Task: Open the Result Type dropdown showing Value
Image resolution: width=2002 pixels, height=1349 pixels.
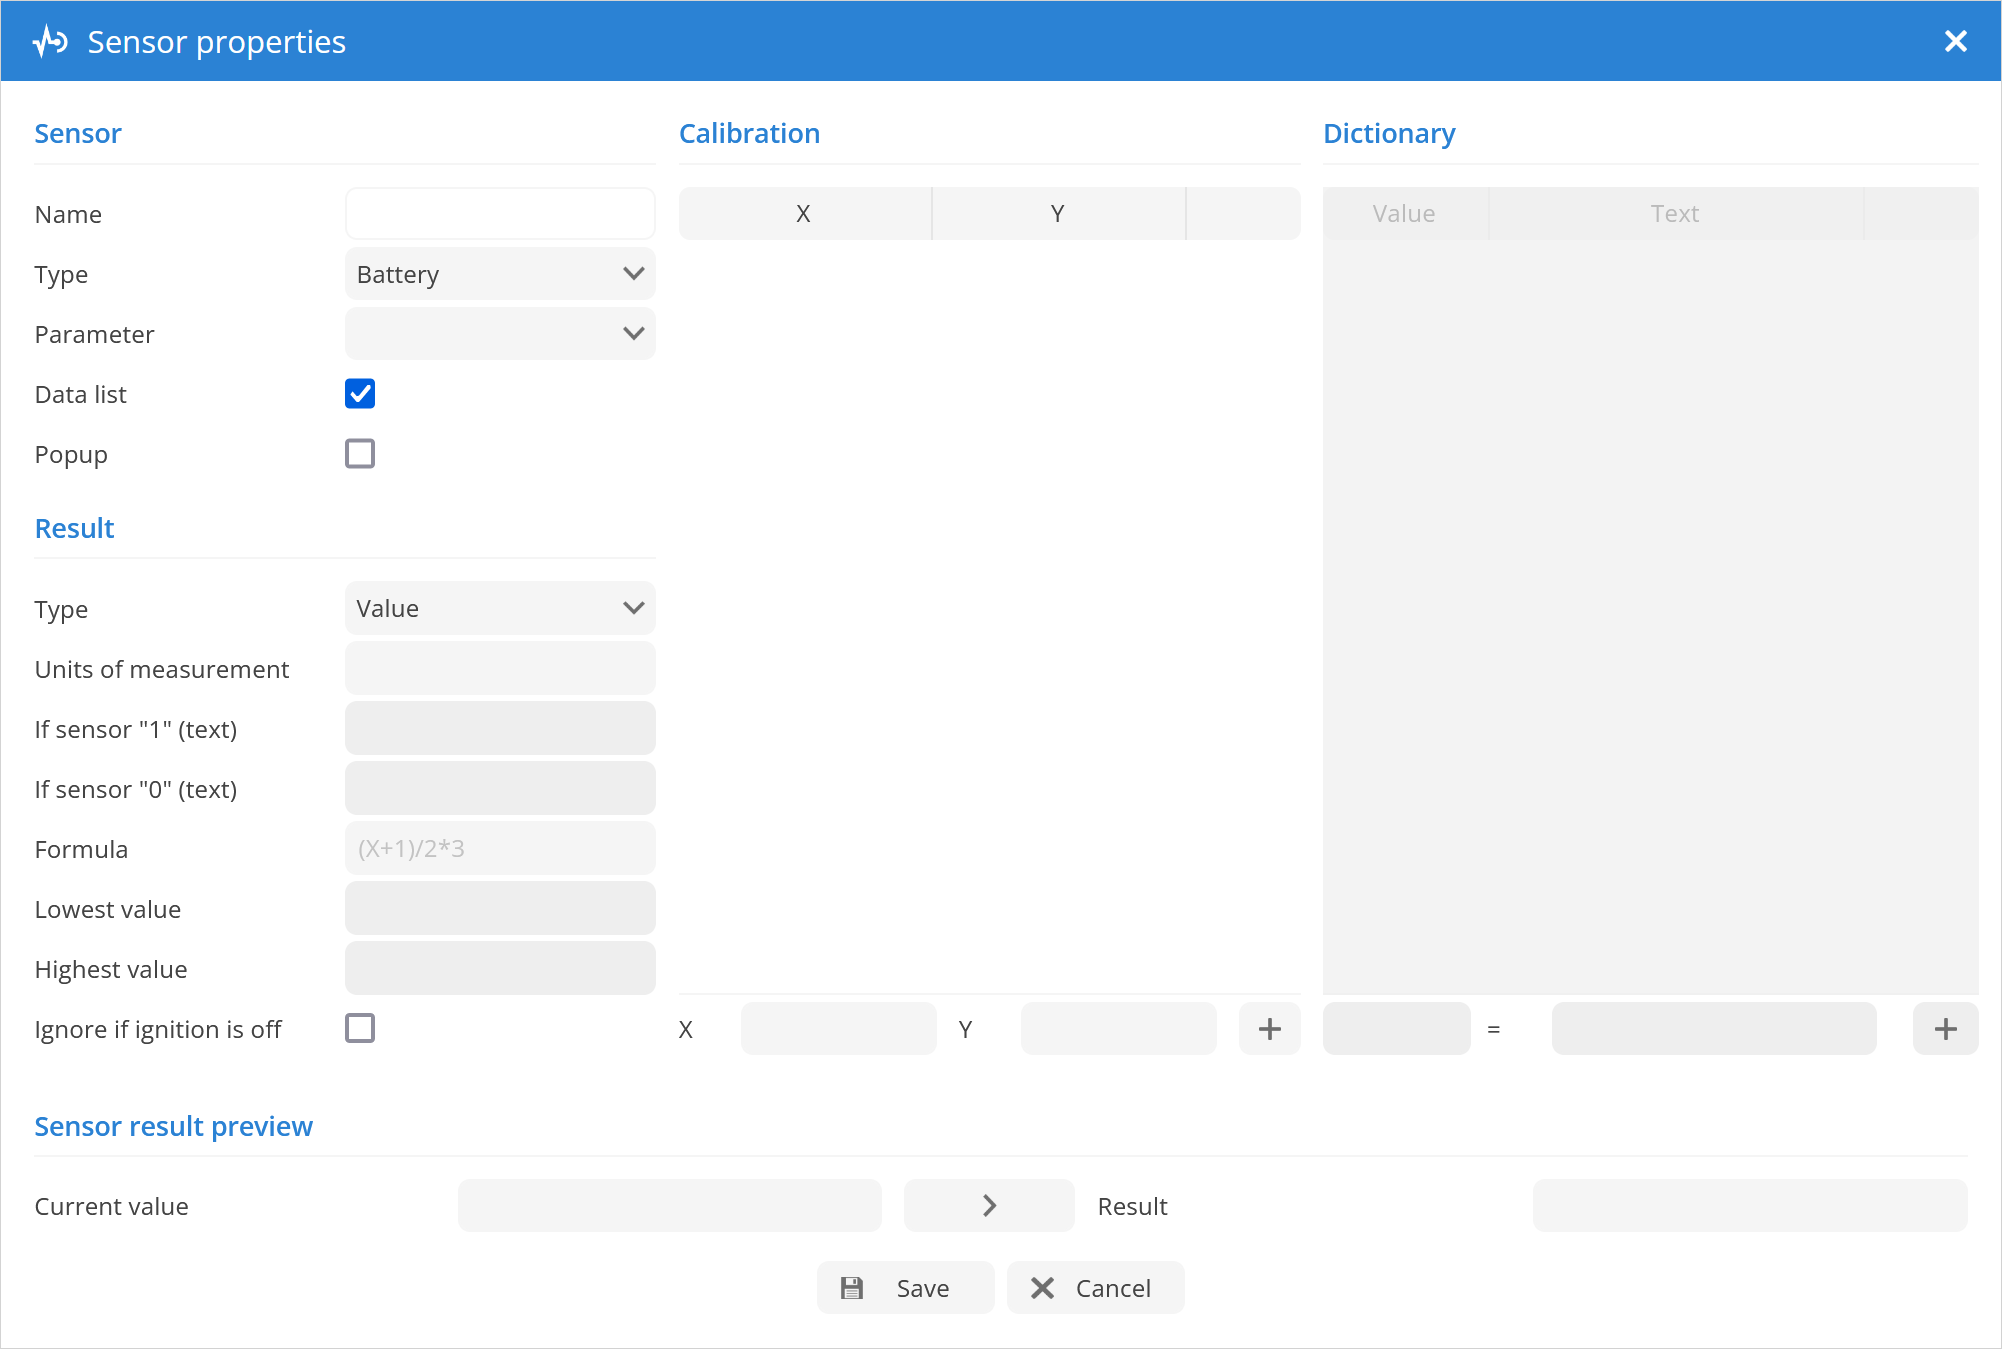Action: point(500,609)
